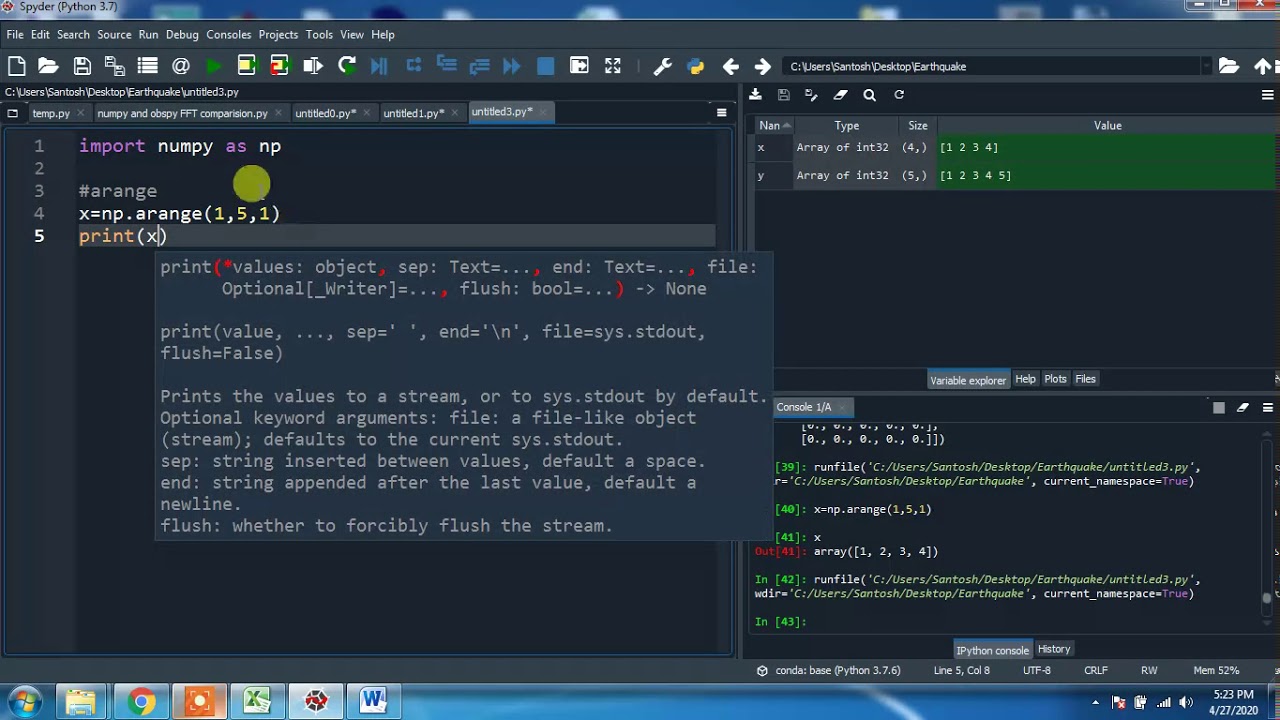The image size is (1280, 720).
Task: Interrupt kernel with console stop square
Action: pyautogui.click(x=1218, y=407)
